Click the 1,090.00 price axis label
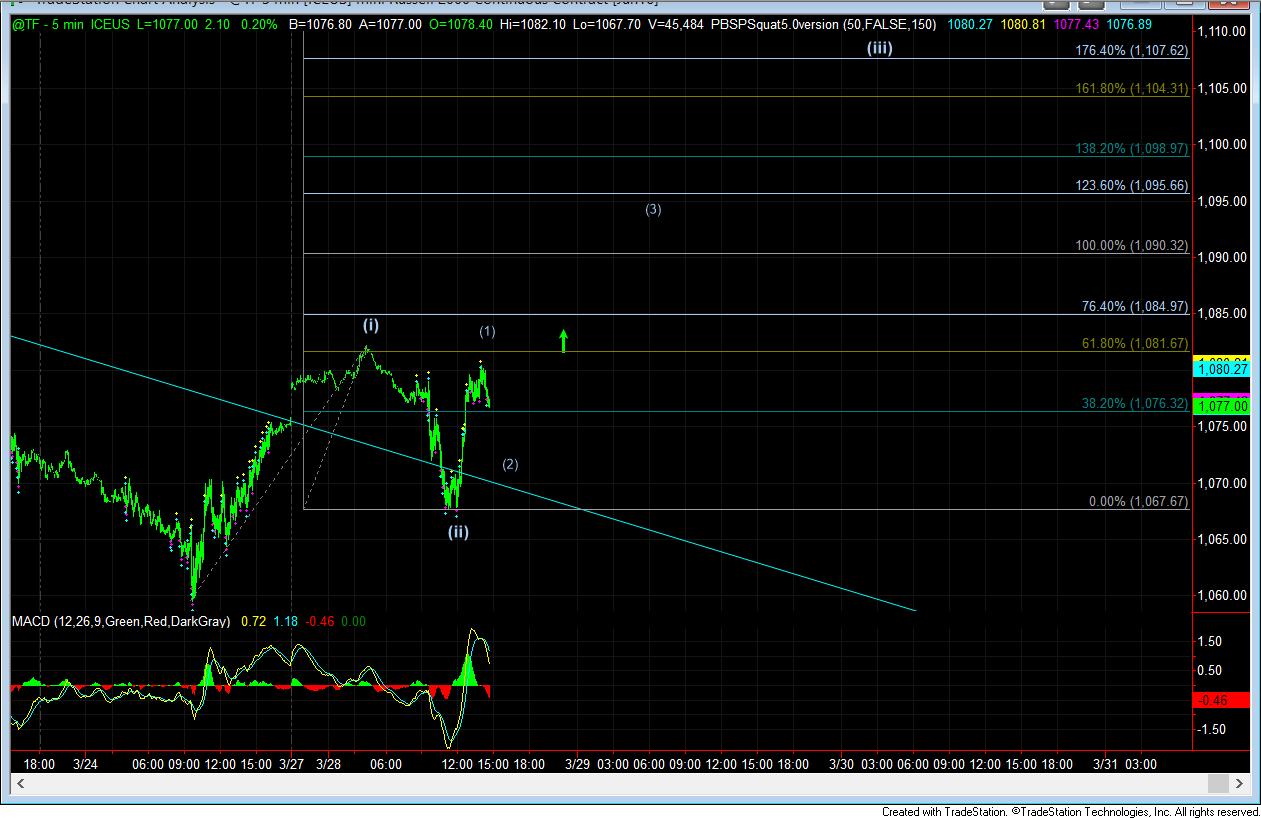This screenshot has height=818, width=1261. pyautogui.click(x=1224, y=257)
